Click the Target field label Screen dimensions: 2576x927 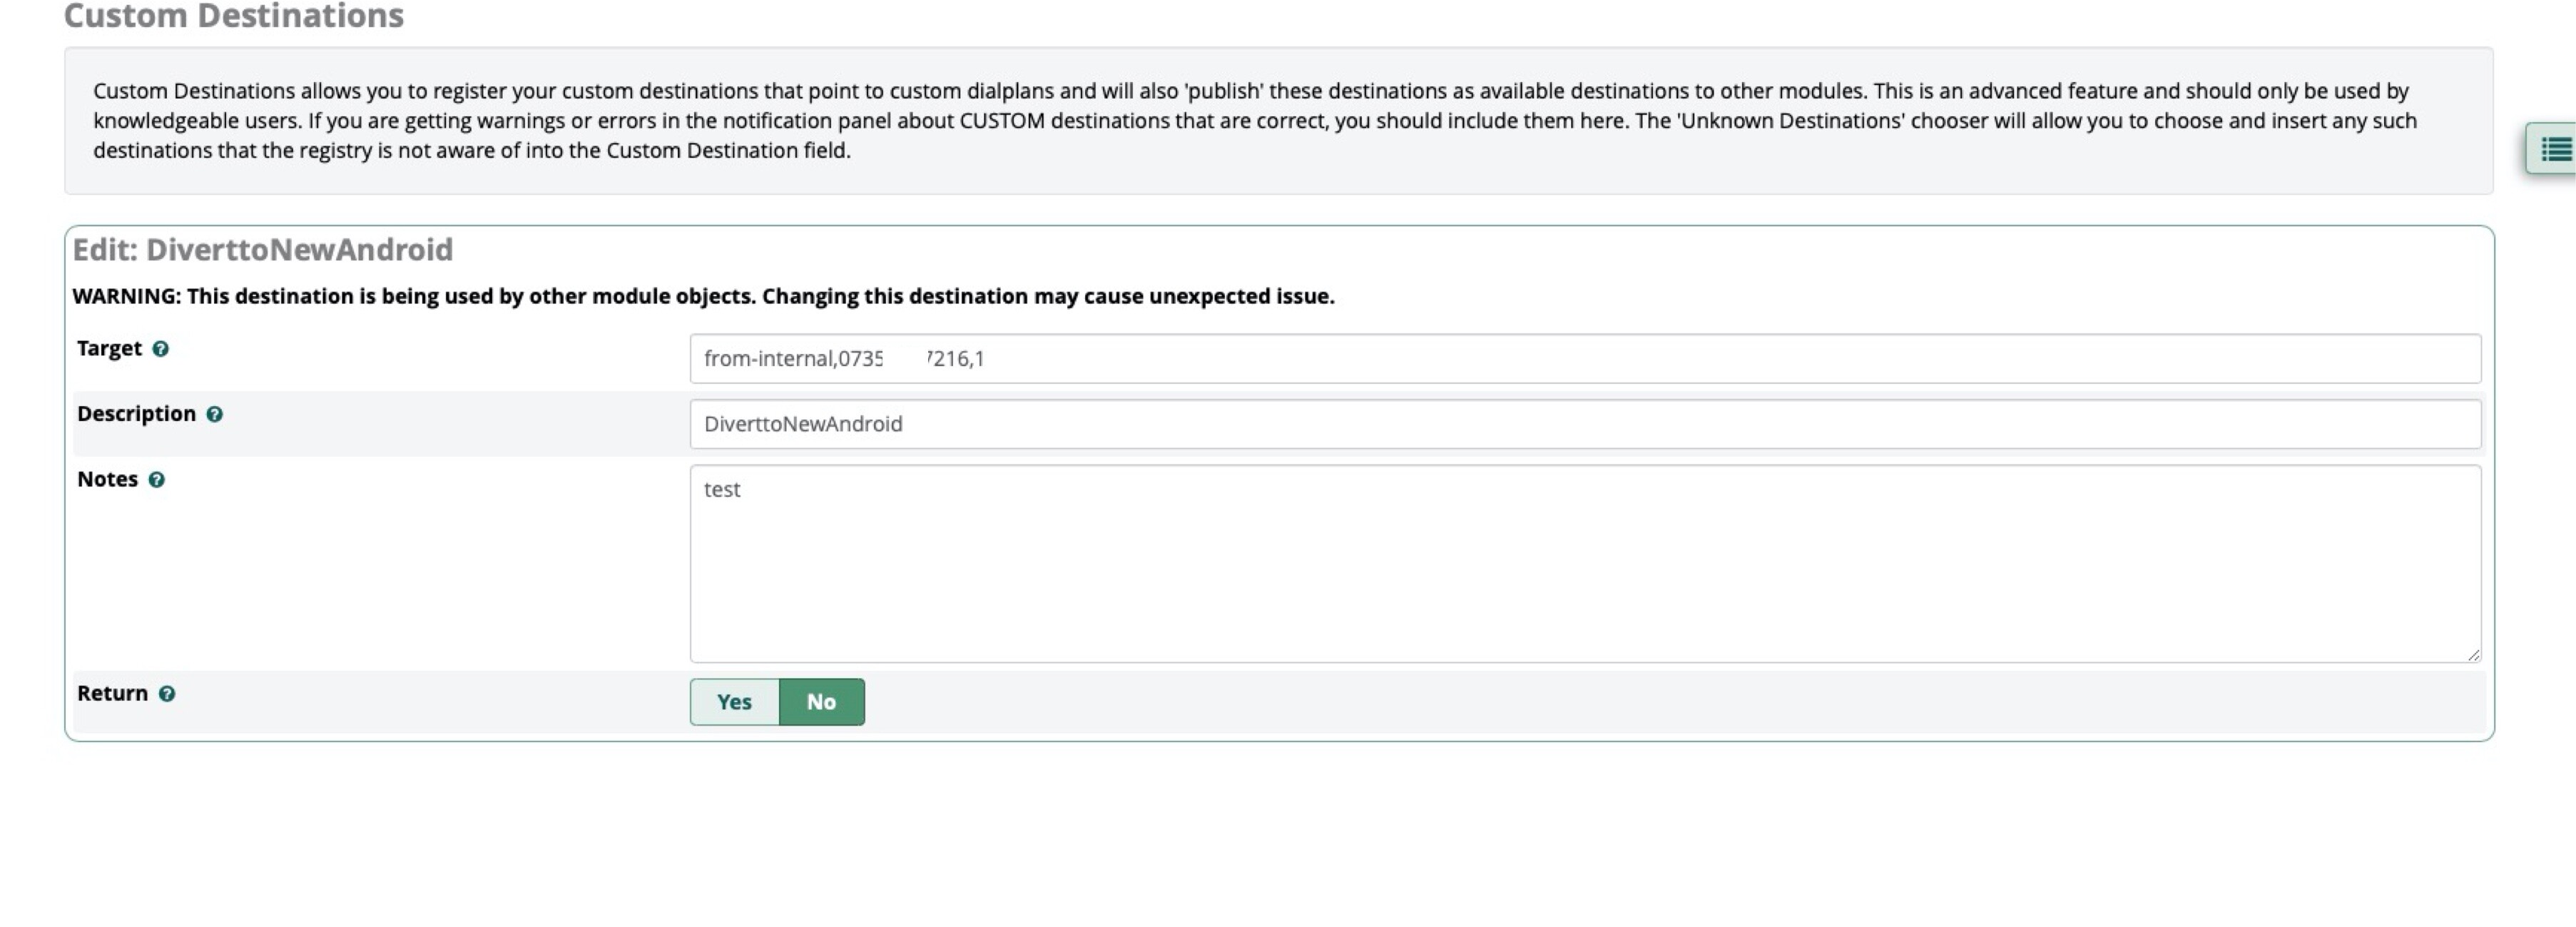109,348
